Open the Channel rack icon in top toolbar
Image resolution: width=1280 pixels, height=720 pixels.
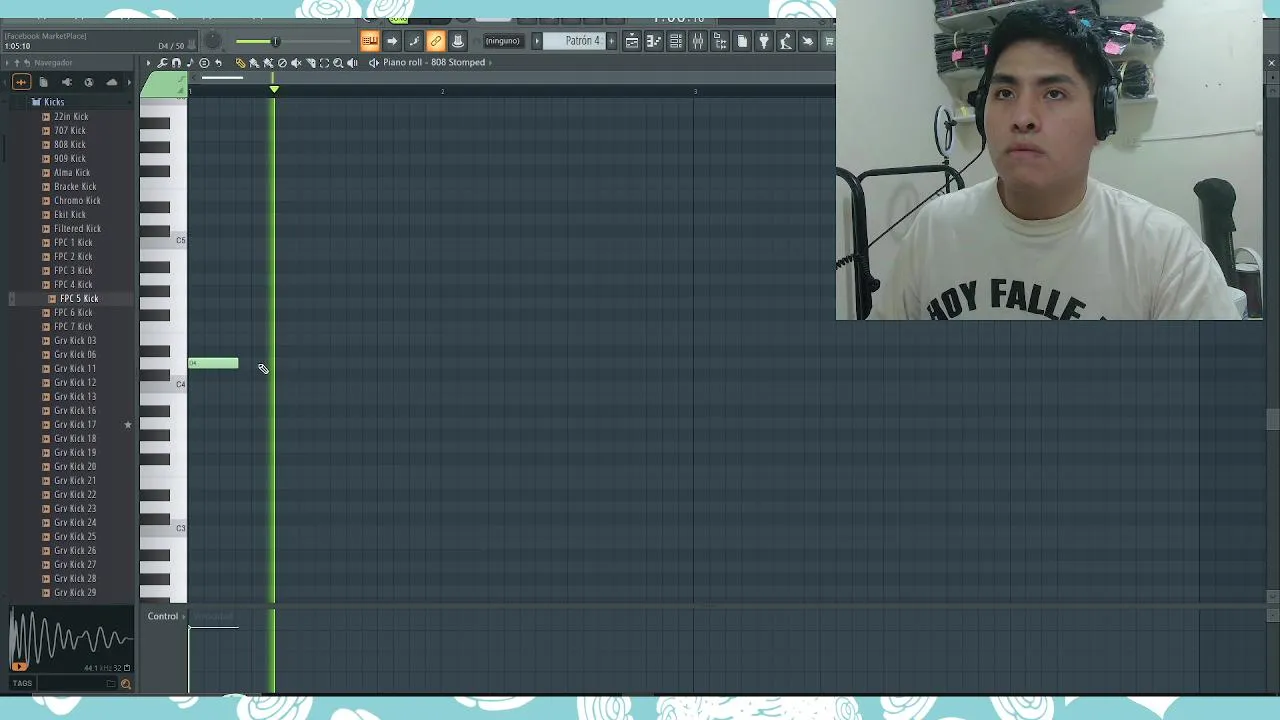point(675,41)
